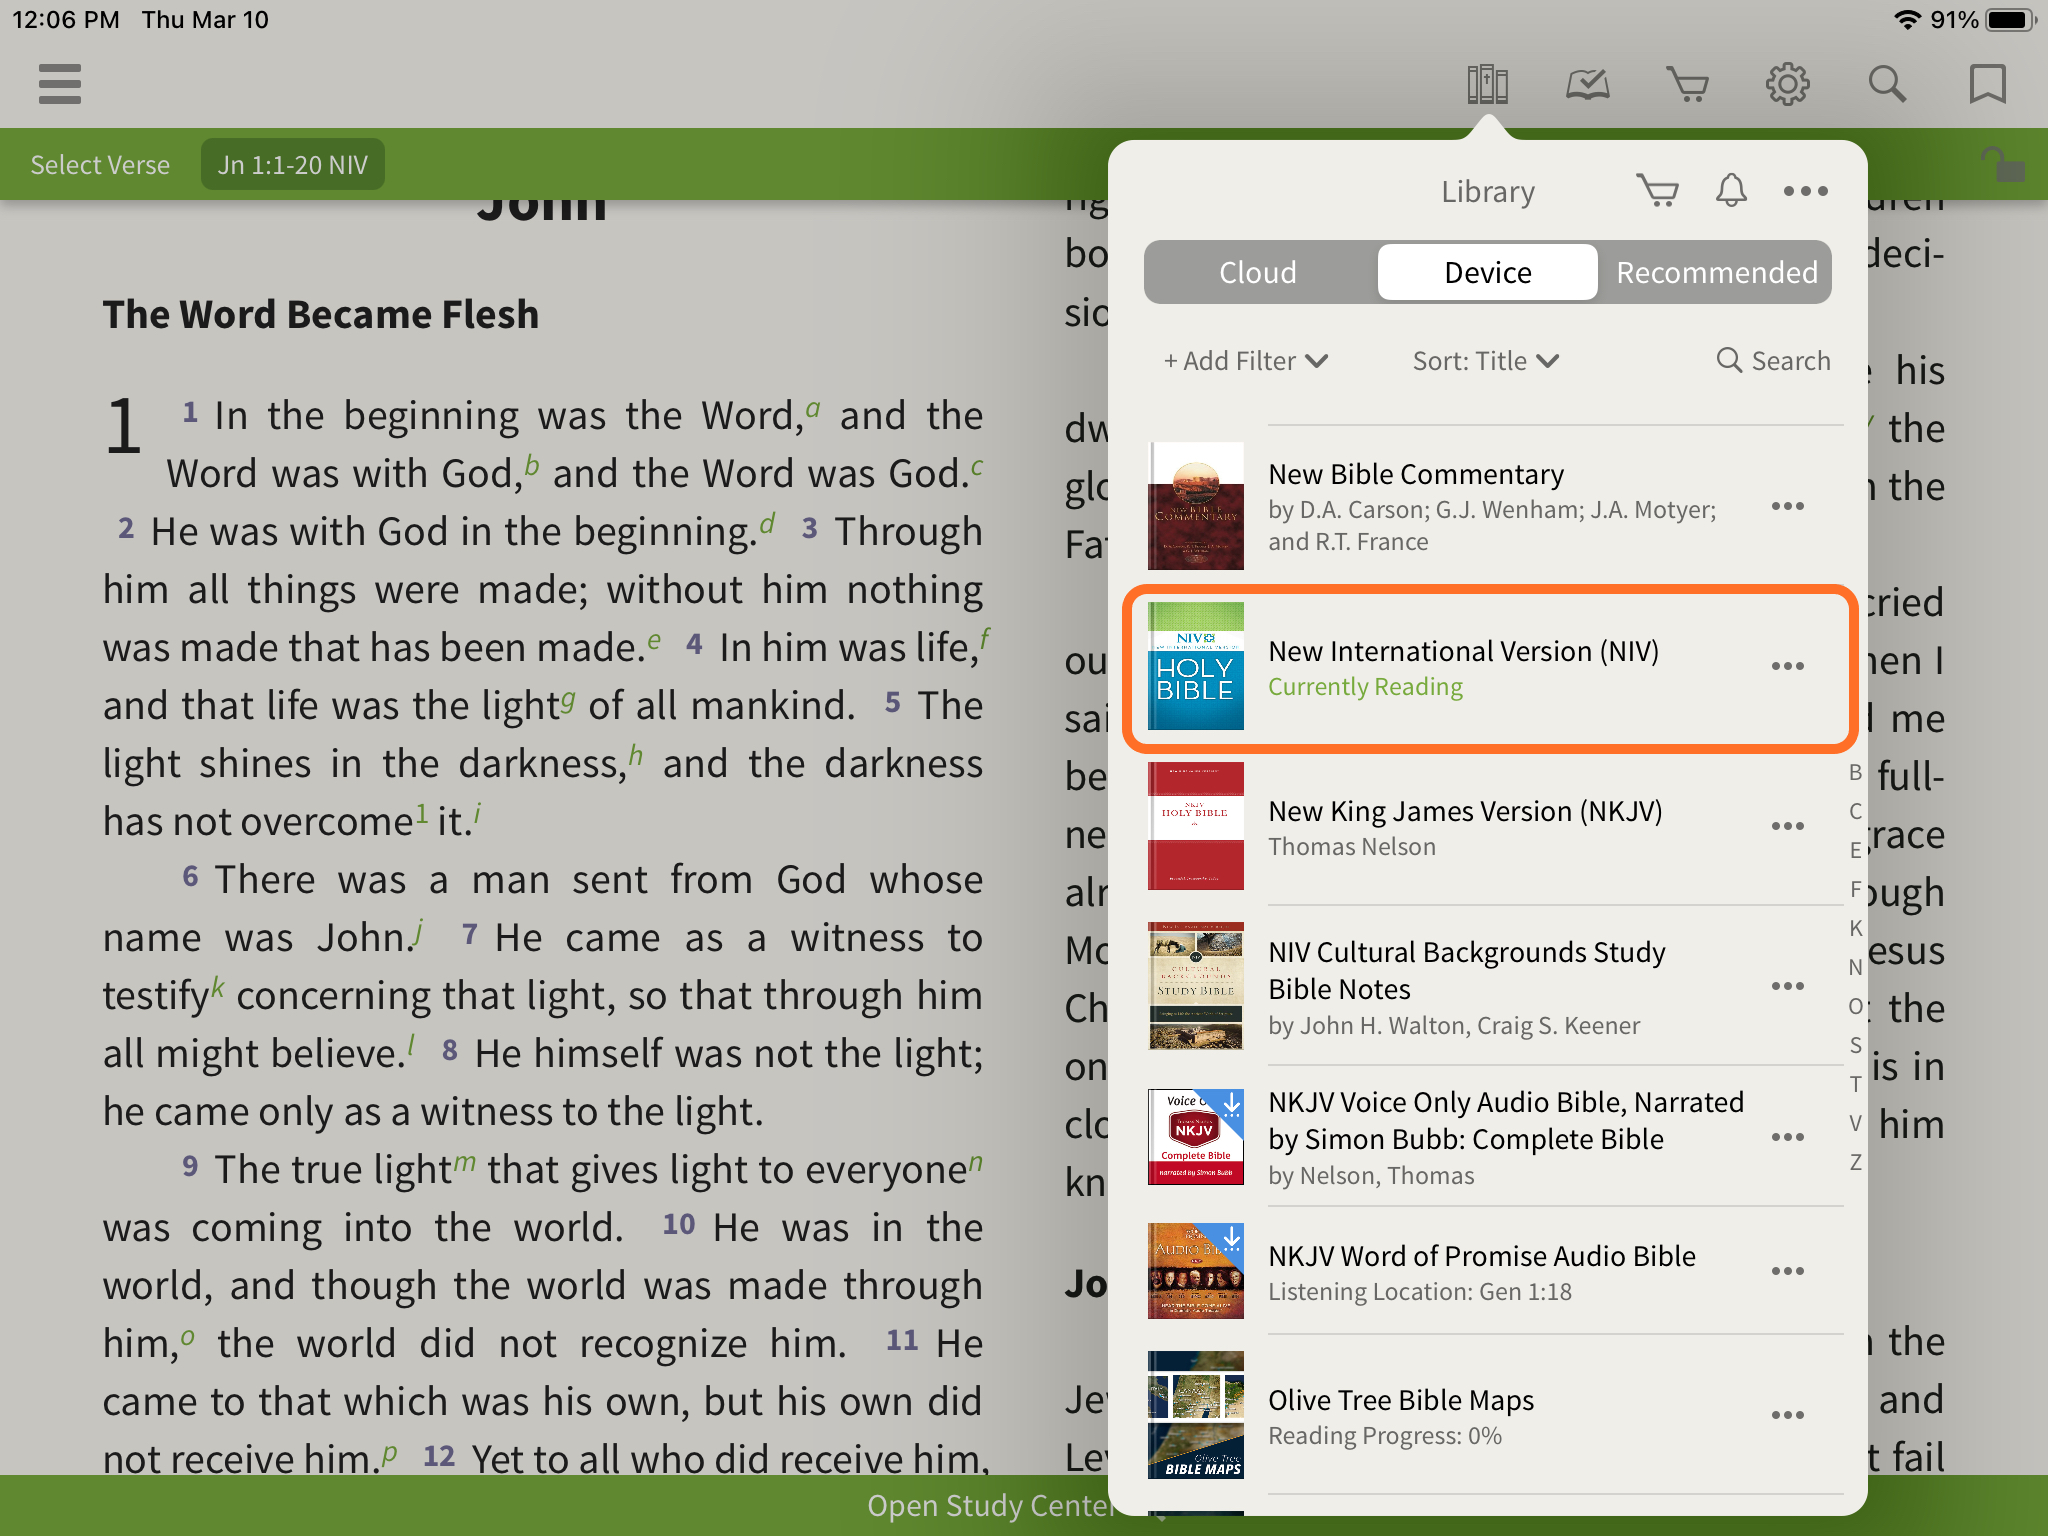This screenshot has width=2048, height=1536.
Task: Click the Jn 1:1-20 NIV verse button
Action: (x=293, y=165)
